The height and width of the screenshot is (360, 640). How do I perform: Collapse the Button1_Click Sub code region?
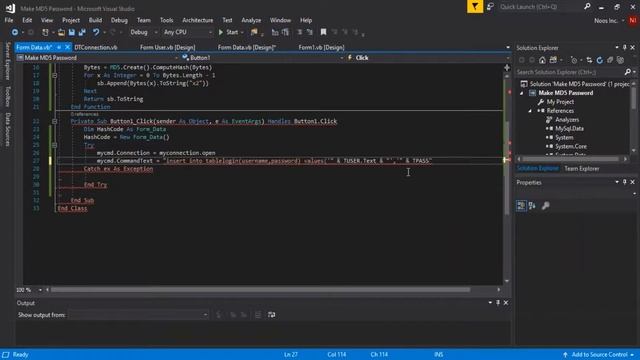pyautogui.click(x=54, y=121)
